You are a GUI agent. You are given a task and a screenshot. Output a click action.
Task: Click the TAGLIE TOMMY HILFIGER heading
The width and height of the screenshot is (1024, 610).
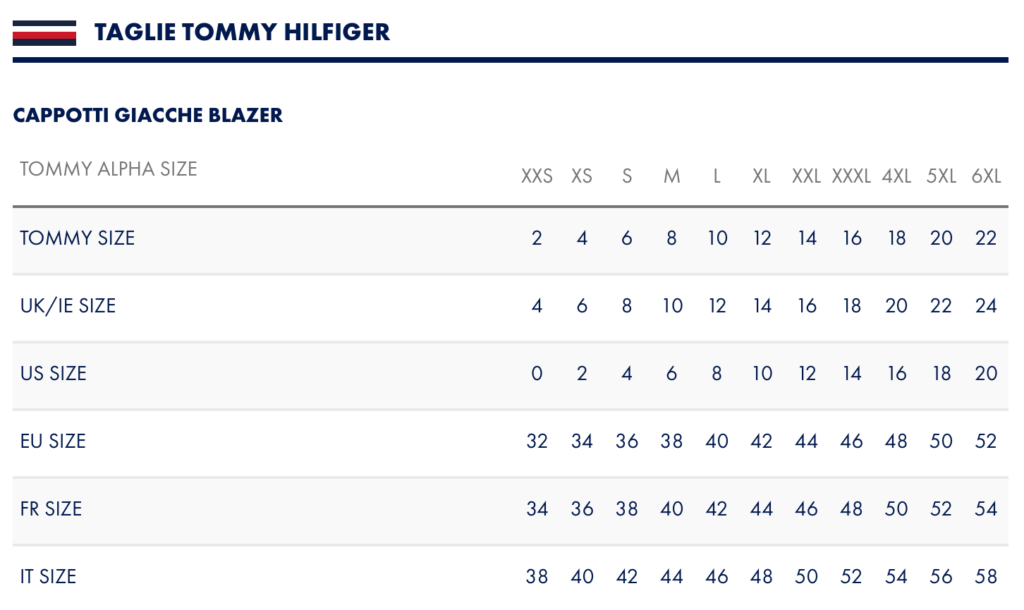[242, 32]
